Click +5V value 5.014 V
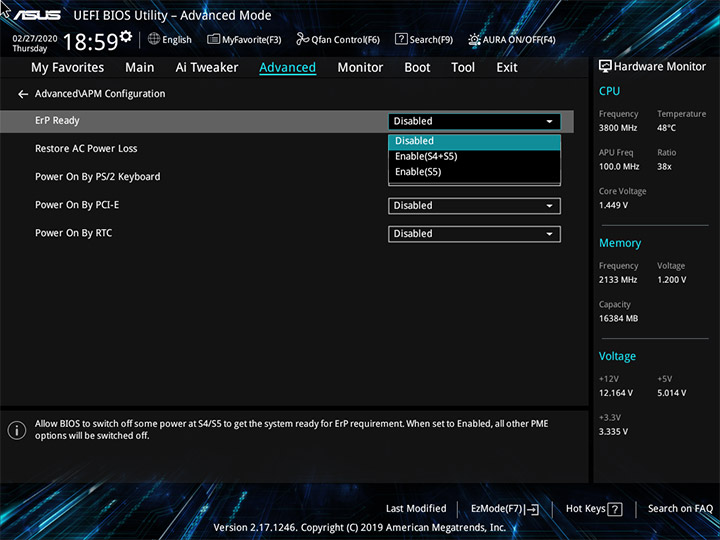This screenshot has height=540, width=720. pos(672,393)
